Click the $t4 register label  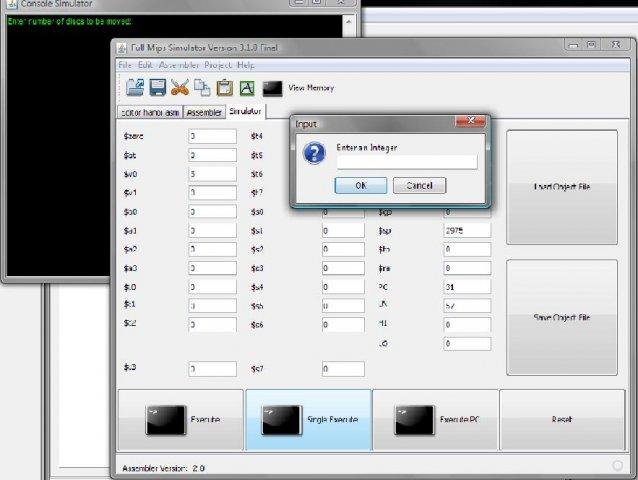pos(257,136)
